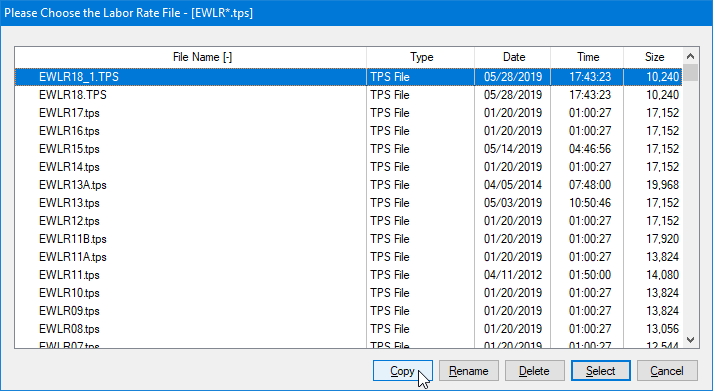Select the EWLR17.tps file

(349, 113)
